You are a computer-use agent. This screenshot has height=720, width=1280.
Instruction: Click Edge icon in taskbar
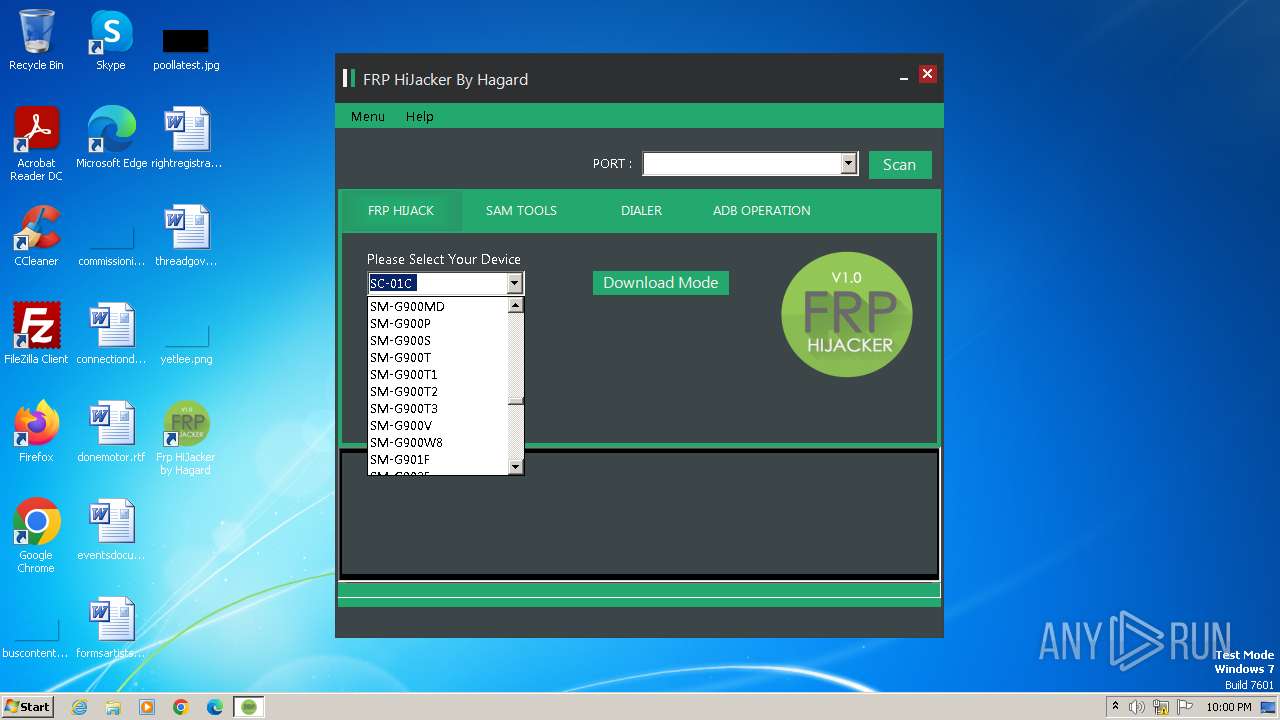tap(215, 707)
